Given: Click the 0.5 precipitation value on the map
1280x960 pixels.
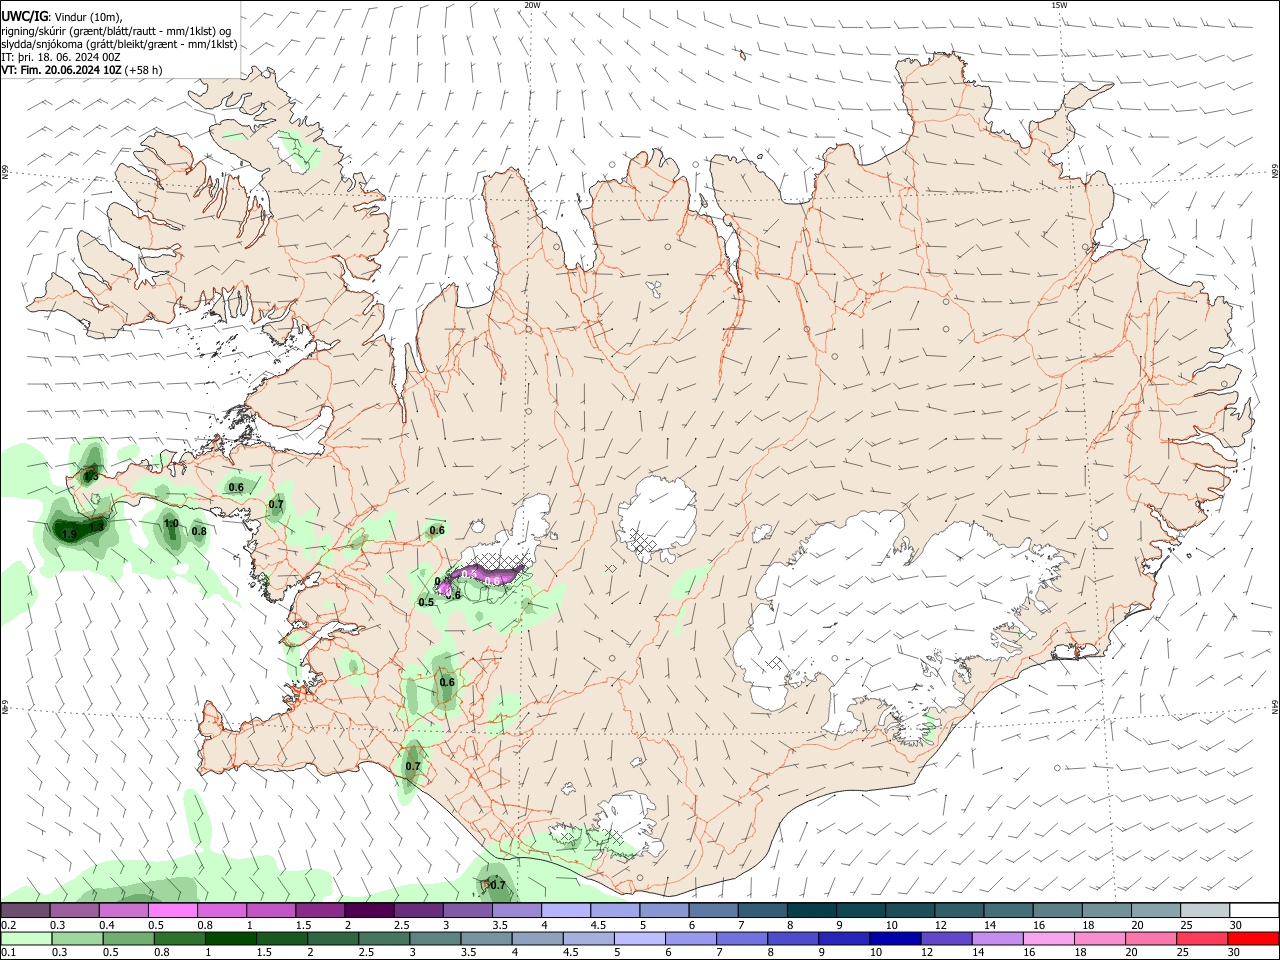Looking at the screenshot, I should (426, 602).
